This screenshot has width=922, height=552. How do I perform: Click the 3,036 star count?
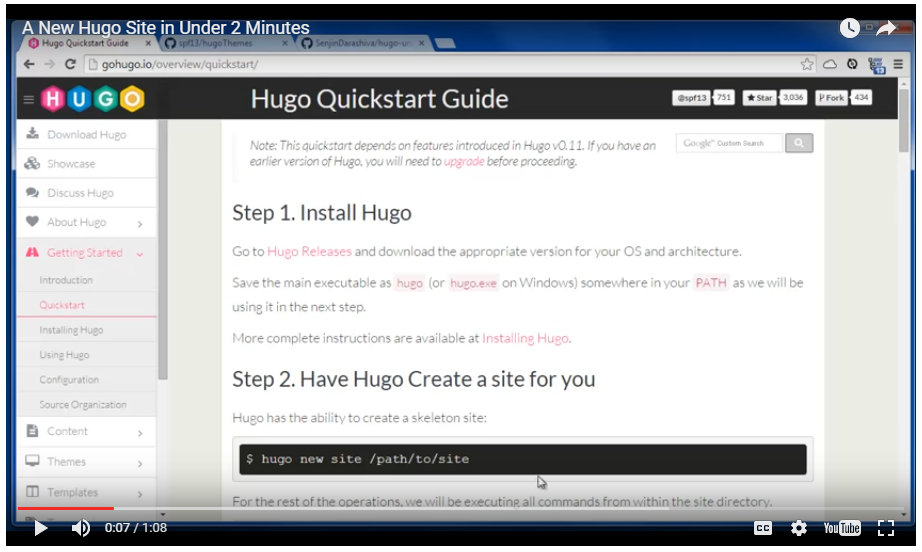point(793,98)
